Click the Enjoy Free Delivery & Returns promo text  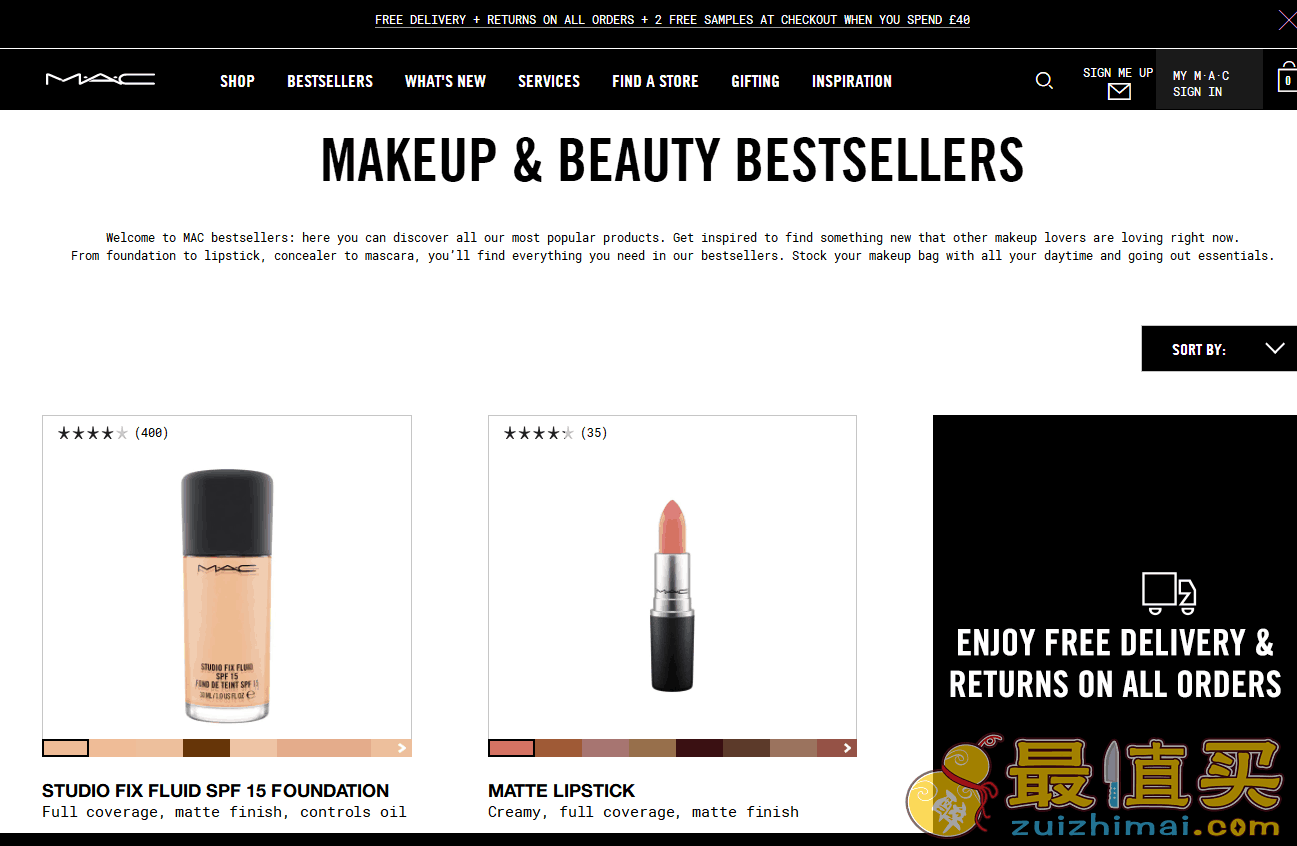pyautogui.click(x=1115, y=663)
